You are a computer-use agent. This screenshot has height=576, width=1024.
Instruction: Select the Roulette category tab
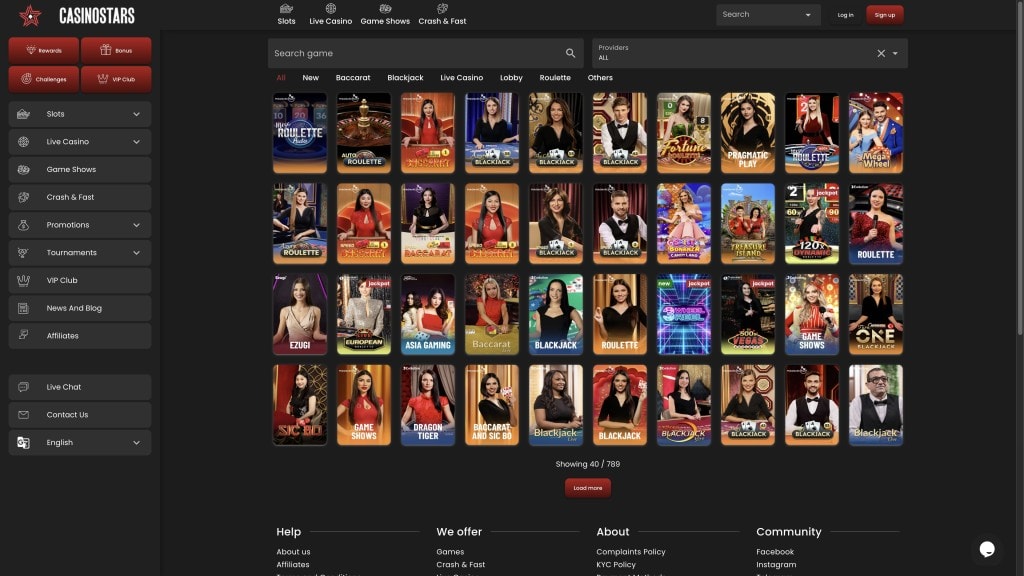555,78
